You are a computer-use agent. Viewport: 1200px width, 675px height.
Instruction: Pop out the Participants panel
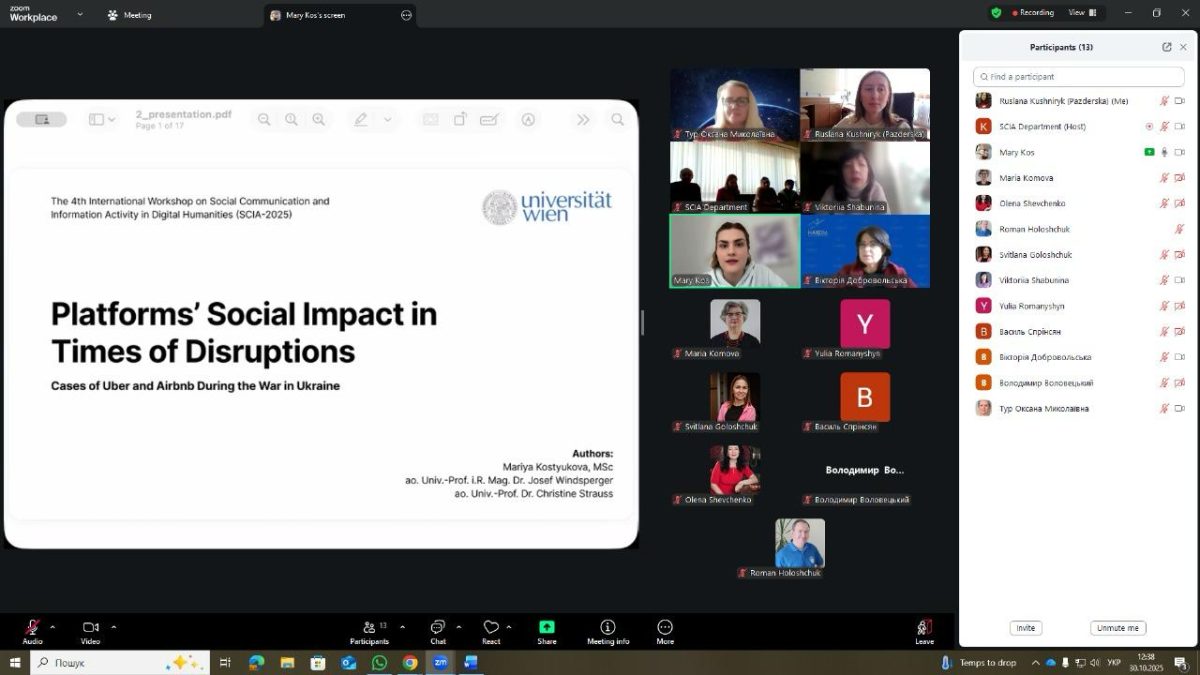click(x=1166, y=47)
